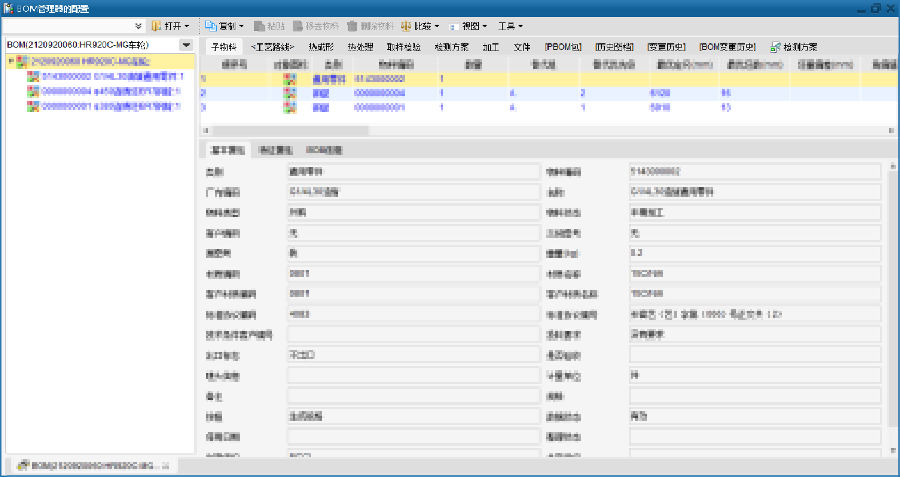Click the object icon in table row 2
The height and width of the screenshot is (477, 900).
click(290, 92)
